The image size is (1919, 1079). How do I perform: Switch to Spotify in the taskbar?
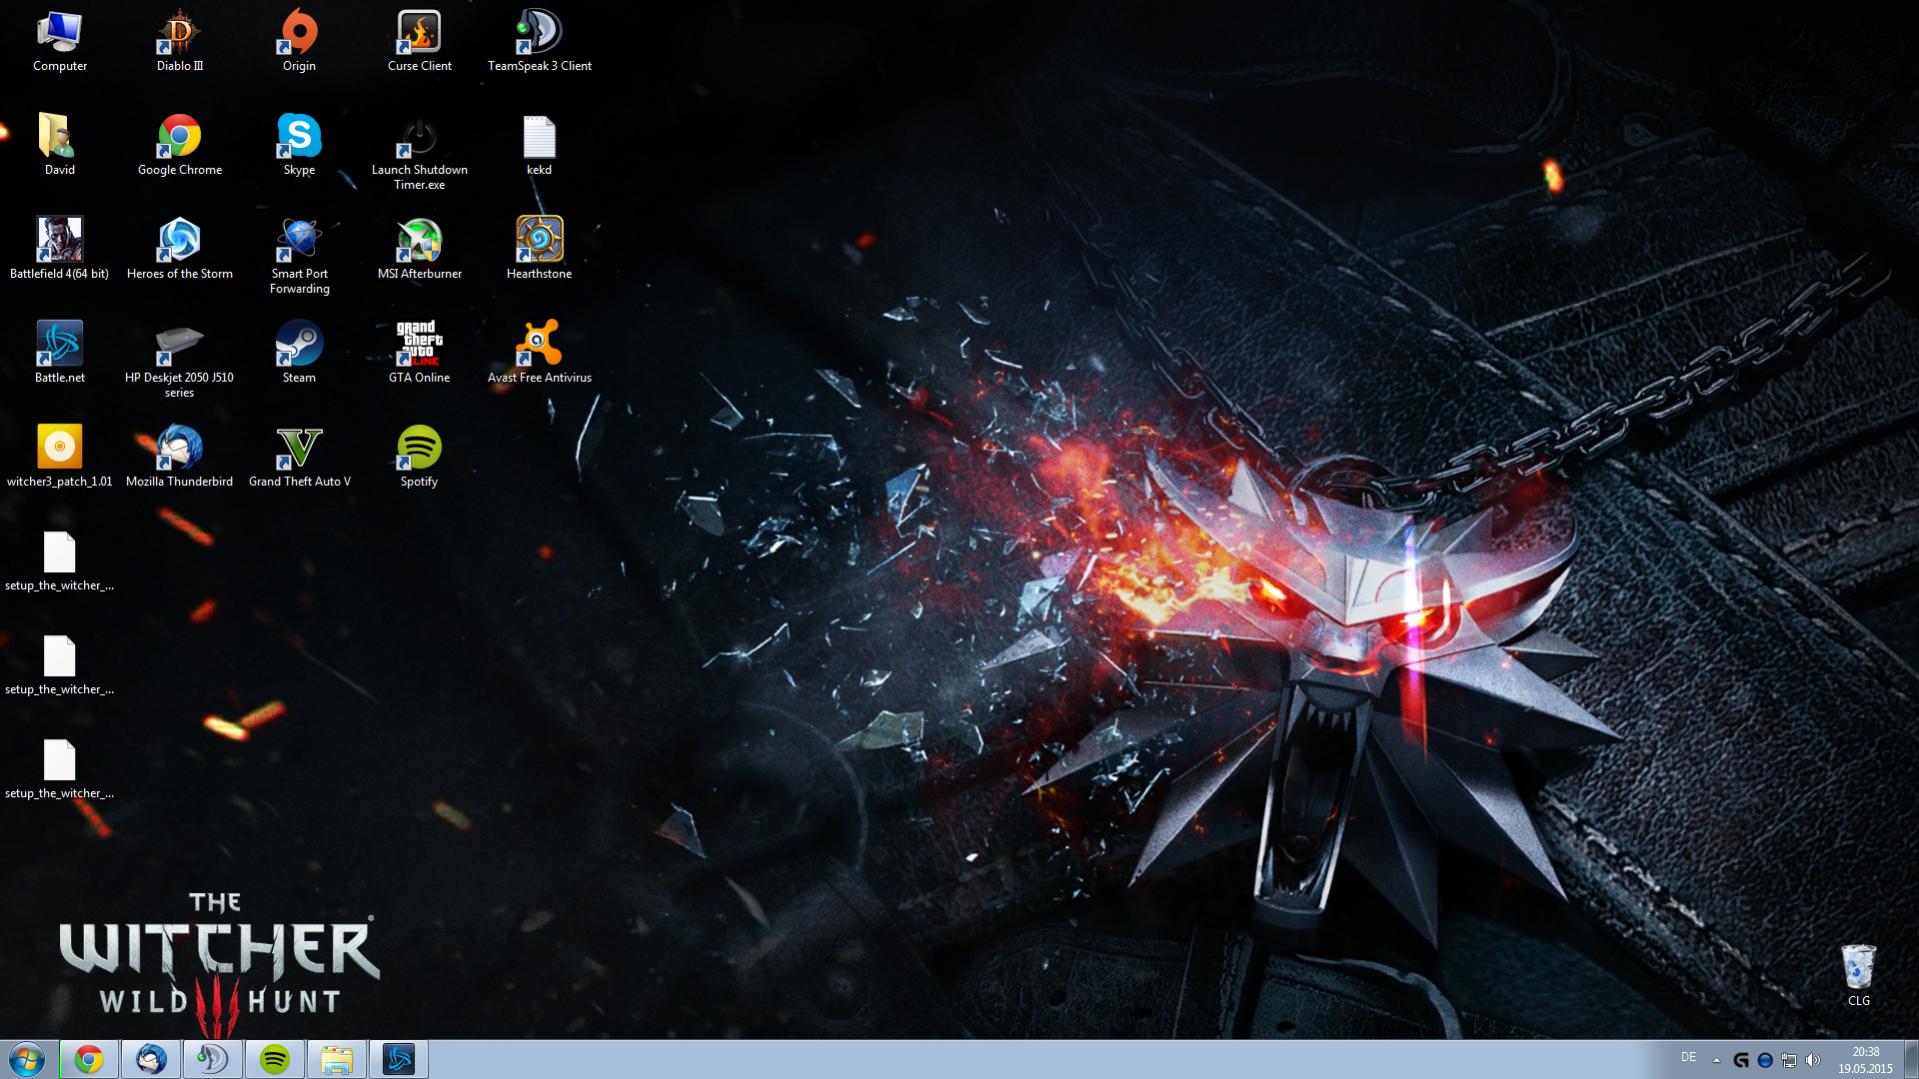275,1059
